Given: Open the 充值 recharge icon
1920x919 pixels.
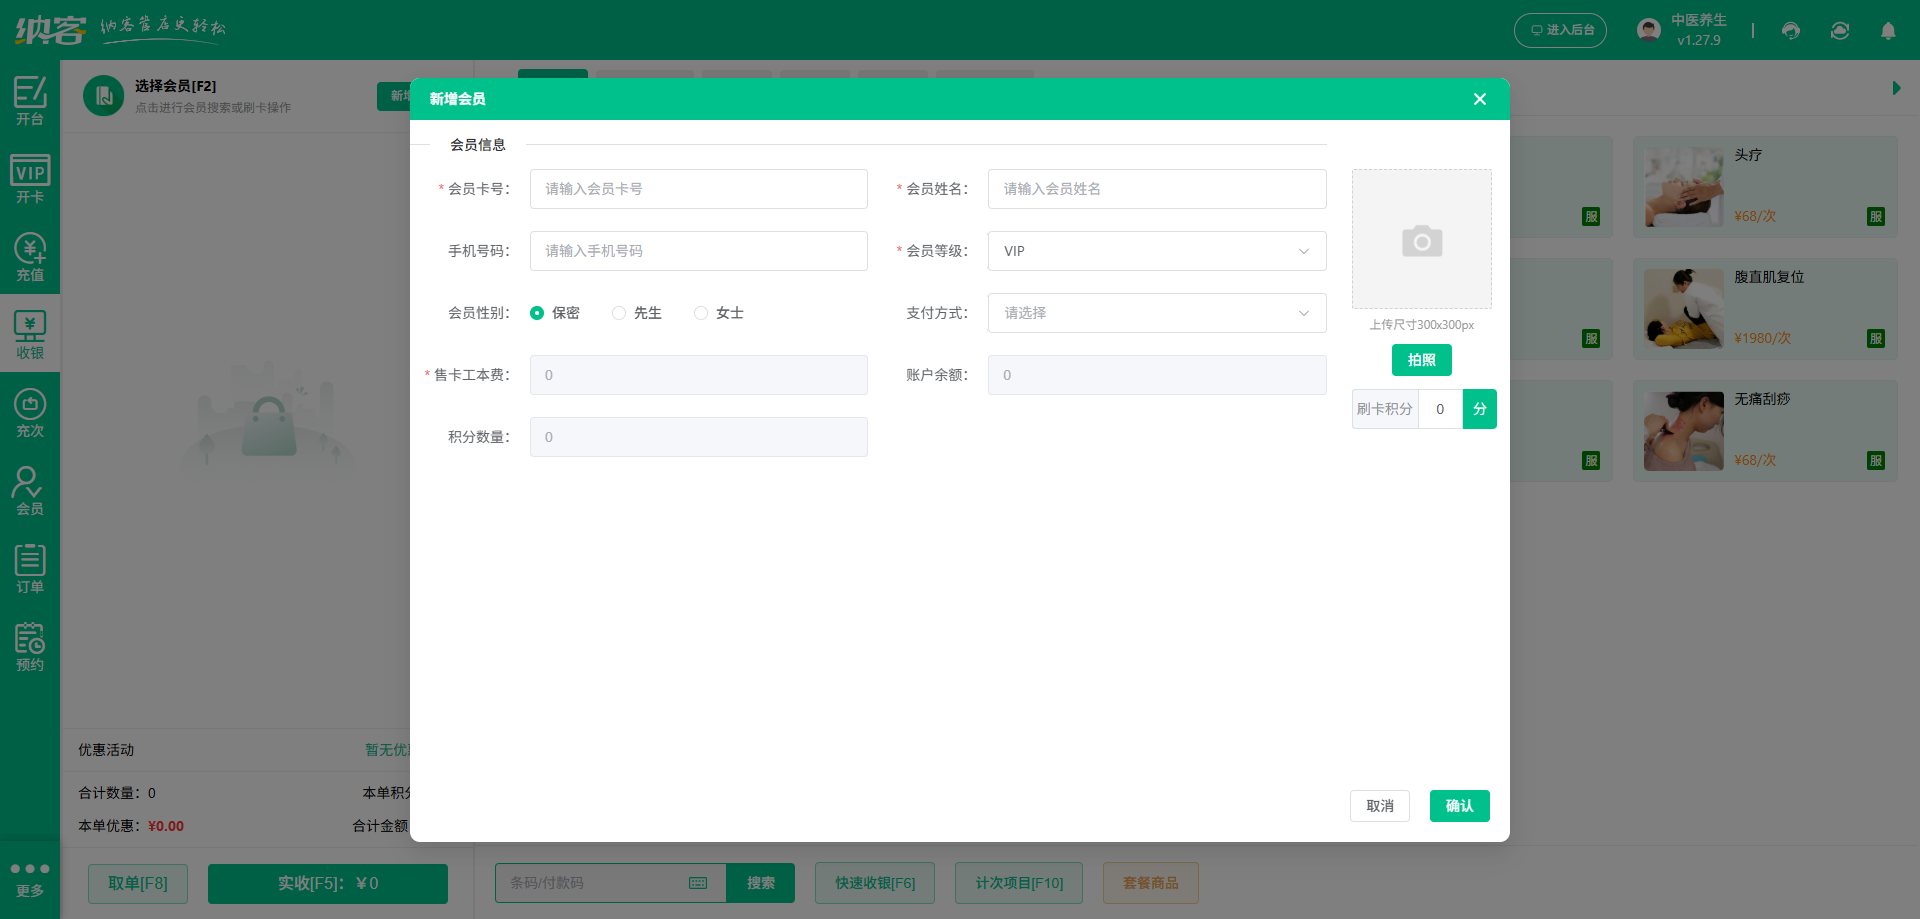Looking at the screenshot, I should tap(30, 256).
